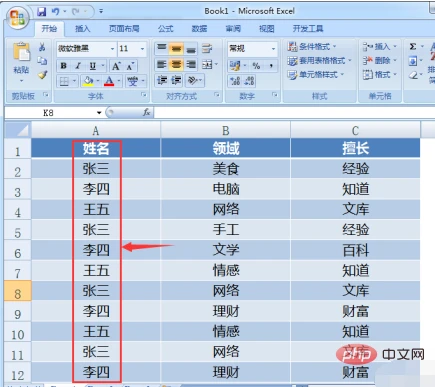This screenshot has width=435, height=387.
Task: Decrease the cell indent
Action: coord(162,80)
